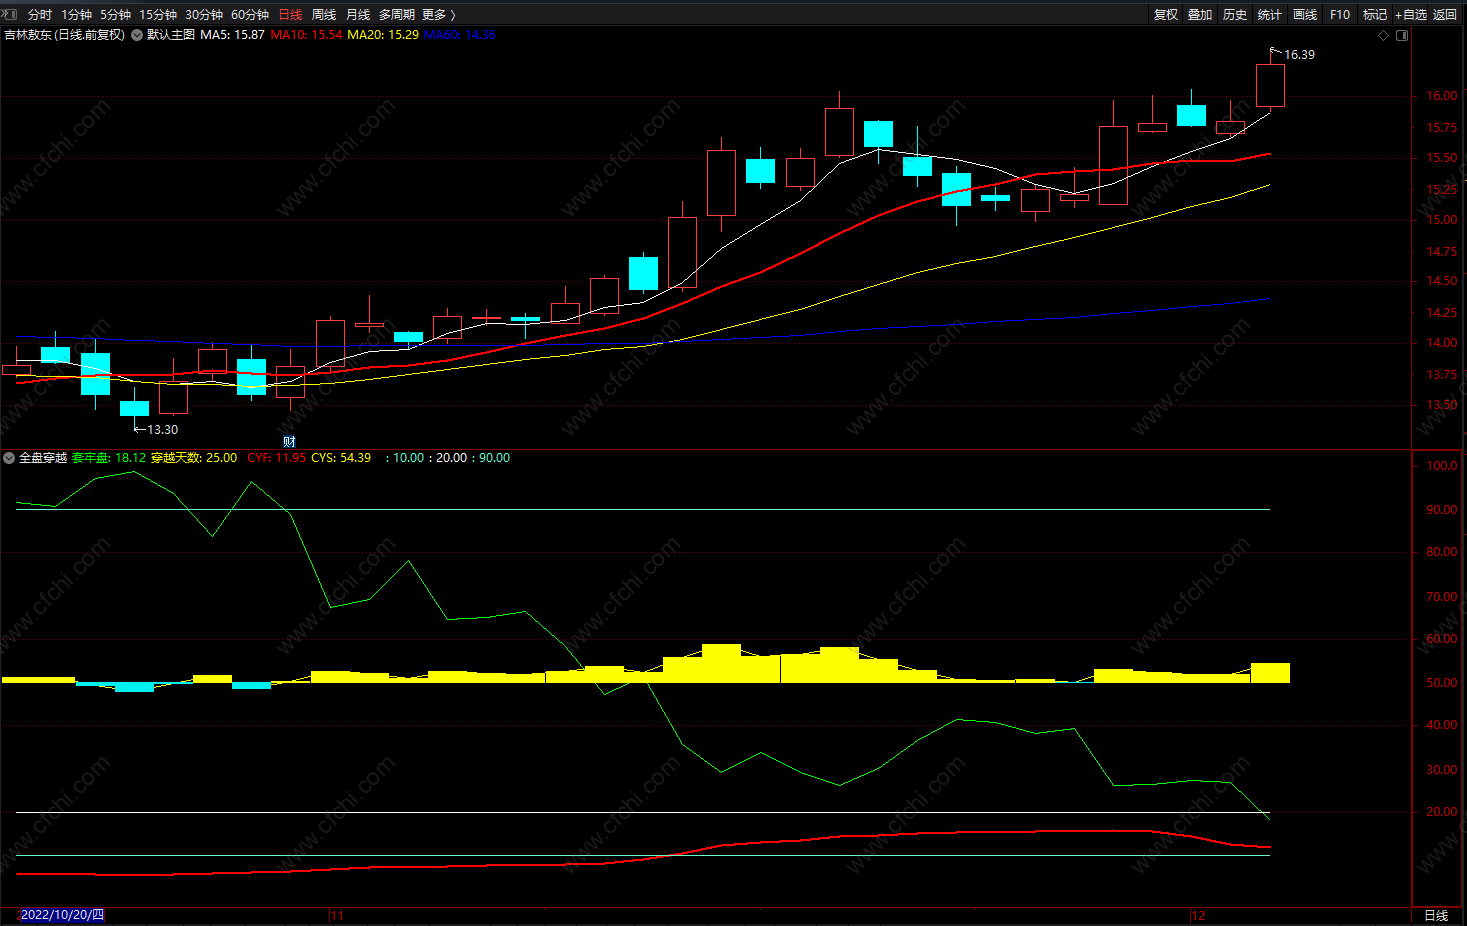Select the 1分钟 period tab
Screen dimensions: 1467x926
click(77, 15)
